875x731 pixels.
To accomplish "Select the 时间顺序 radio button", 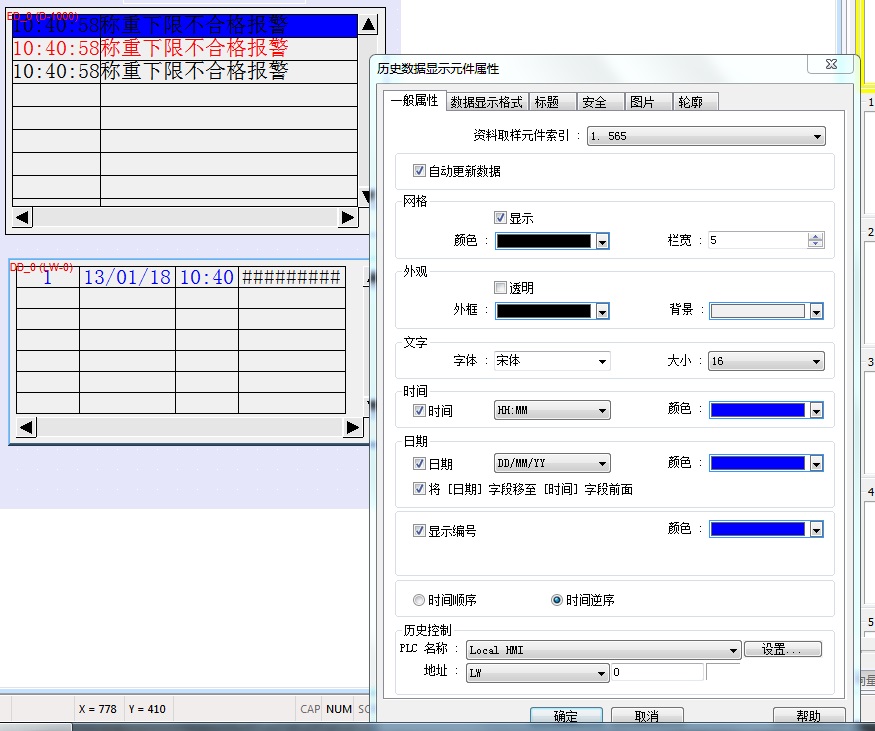I will coord(419,600).
